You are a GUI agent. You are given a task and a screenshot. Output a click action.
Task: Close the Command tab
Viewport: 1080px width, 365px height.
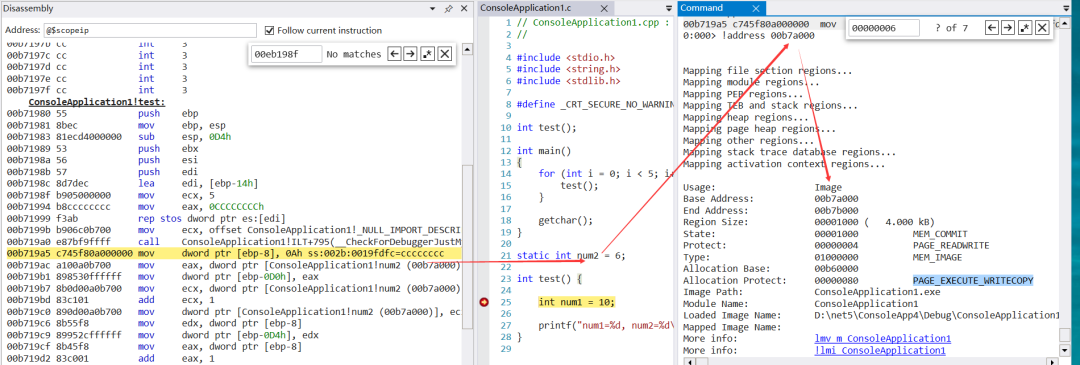[756, 8]
